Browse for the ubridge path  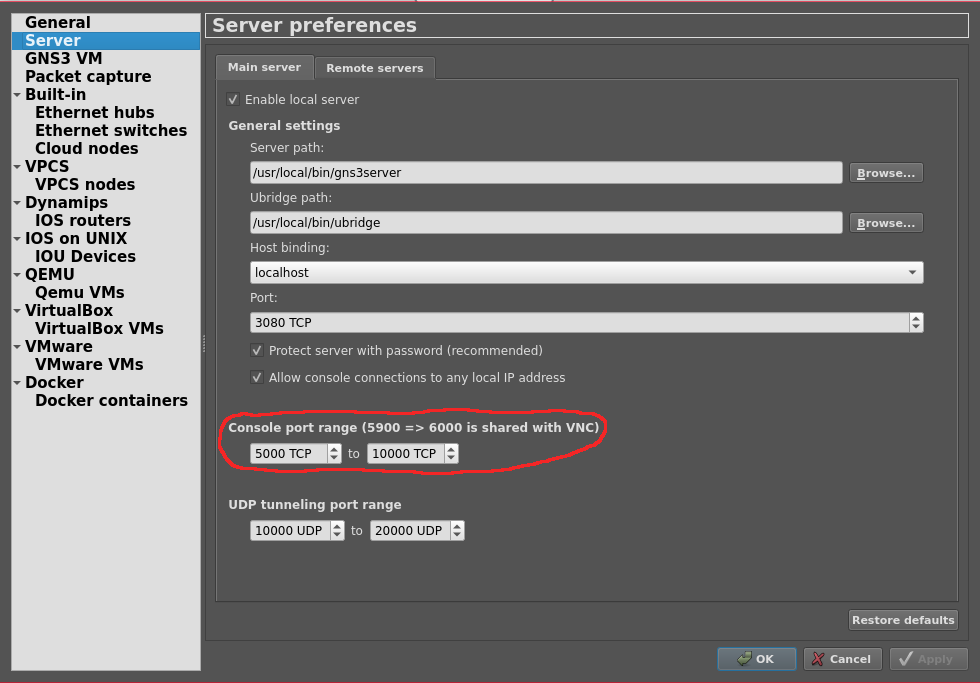[885, 223]
